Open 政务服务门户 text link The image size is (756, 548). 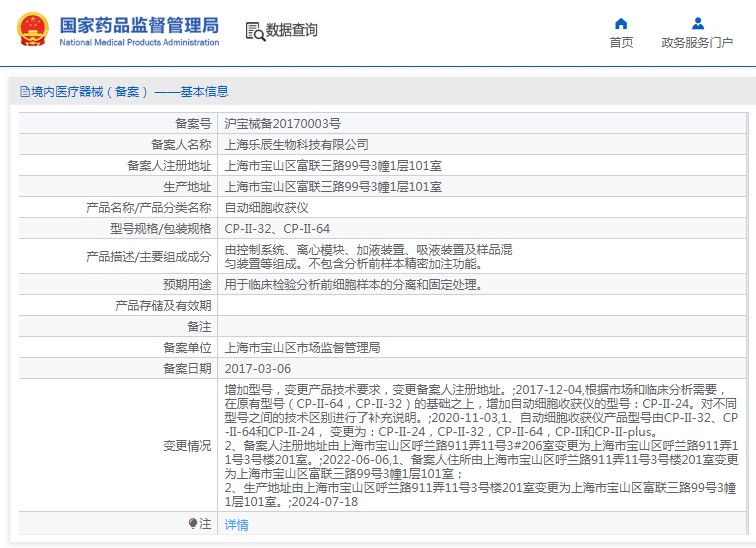click(x=697, y=42)
